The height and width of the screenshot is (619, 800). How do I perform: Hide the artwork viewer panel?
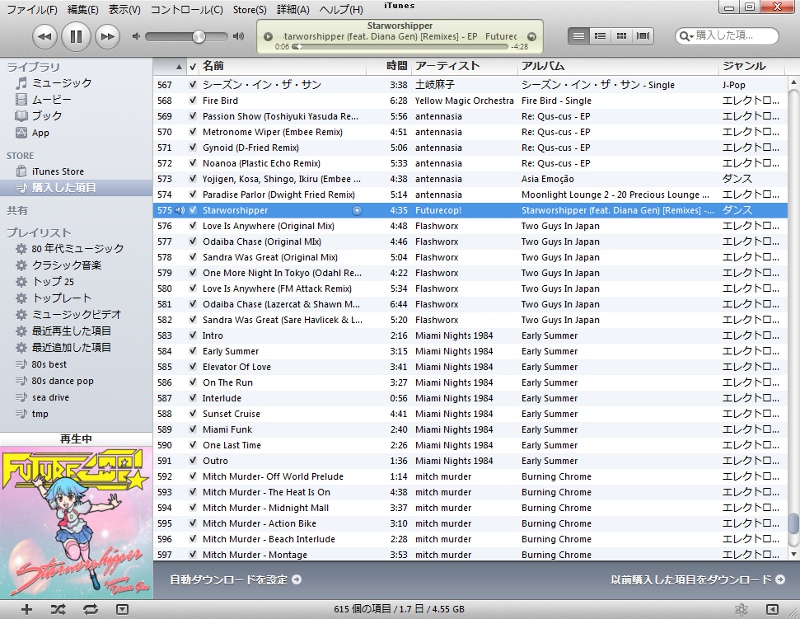[x=122, y=609]
